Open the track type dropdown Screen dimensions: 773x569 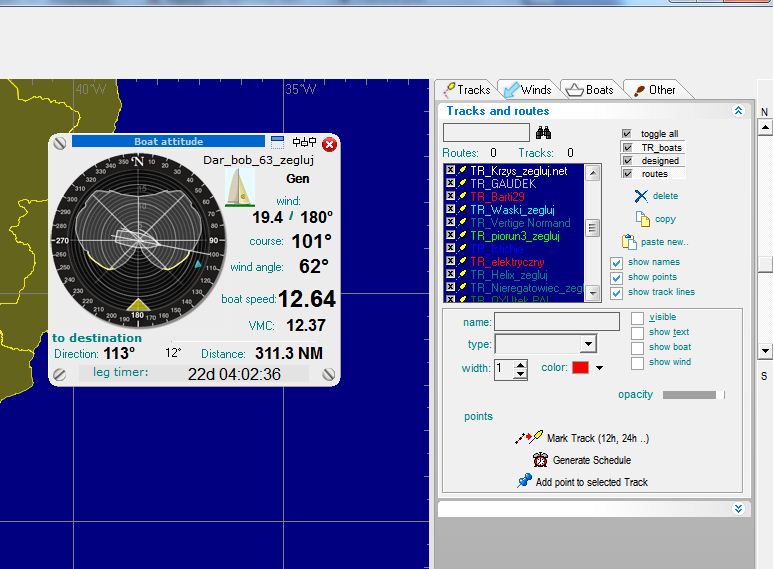587,344
